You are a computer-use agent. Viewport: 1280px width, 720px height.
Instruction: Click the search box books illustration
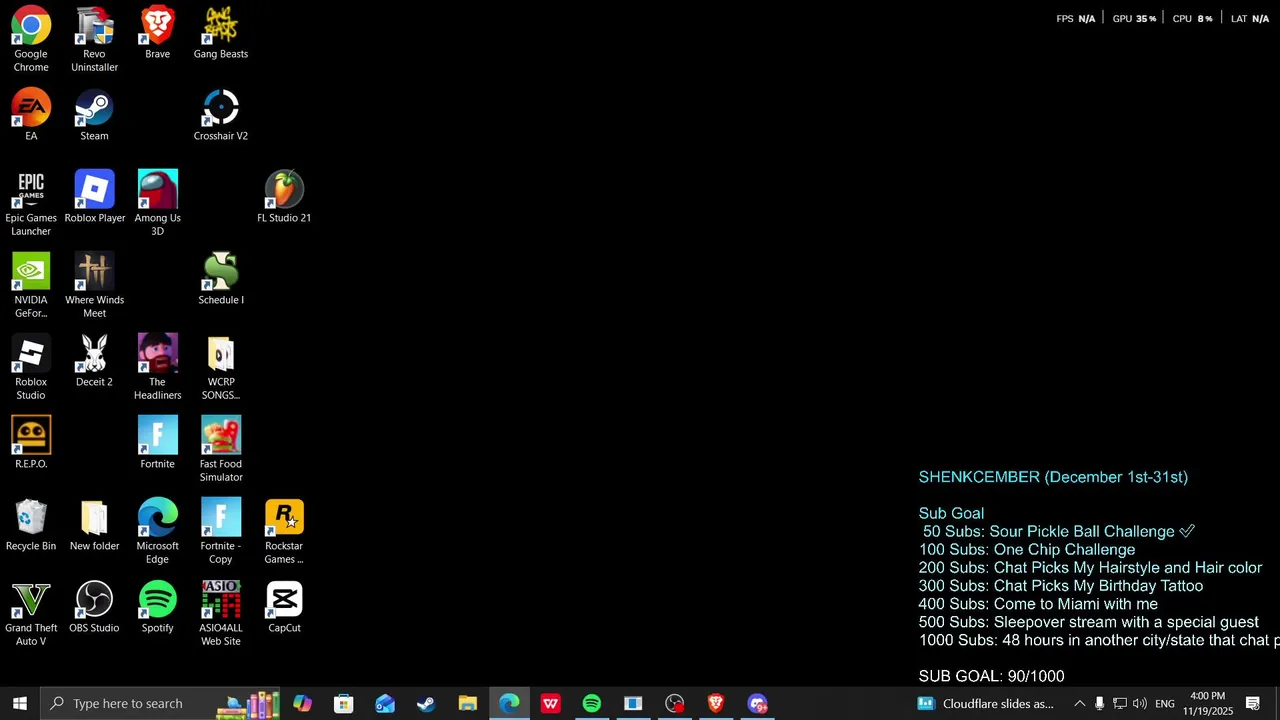(x=250, y=704)
